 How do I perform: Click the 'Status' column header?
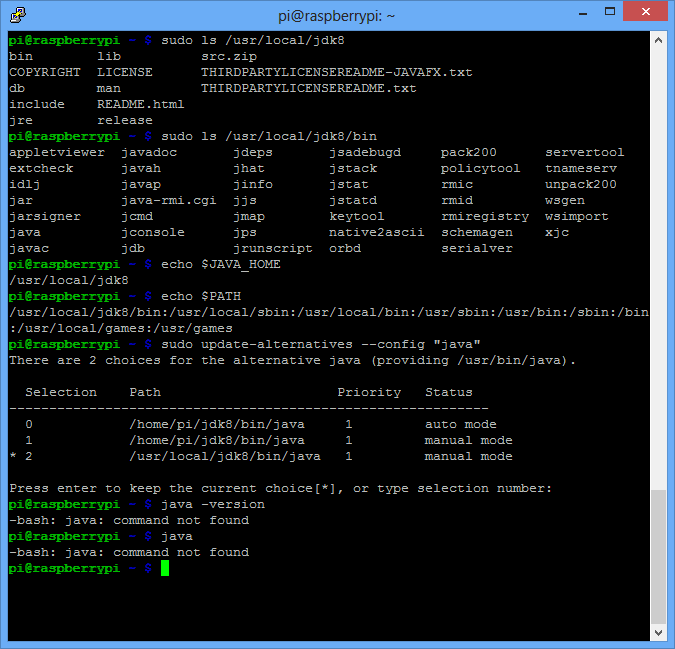click(x=449, y=392)
